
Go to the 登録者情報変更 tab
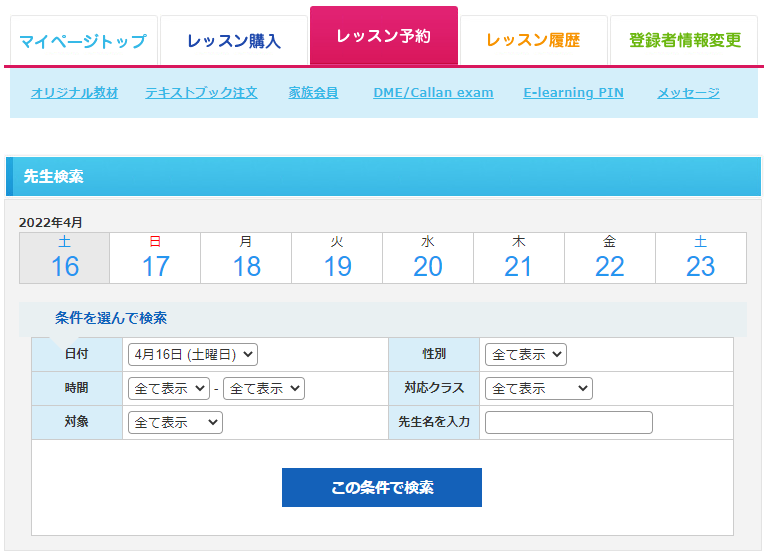(x=685, y=41)
